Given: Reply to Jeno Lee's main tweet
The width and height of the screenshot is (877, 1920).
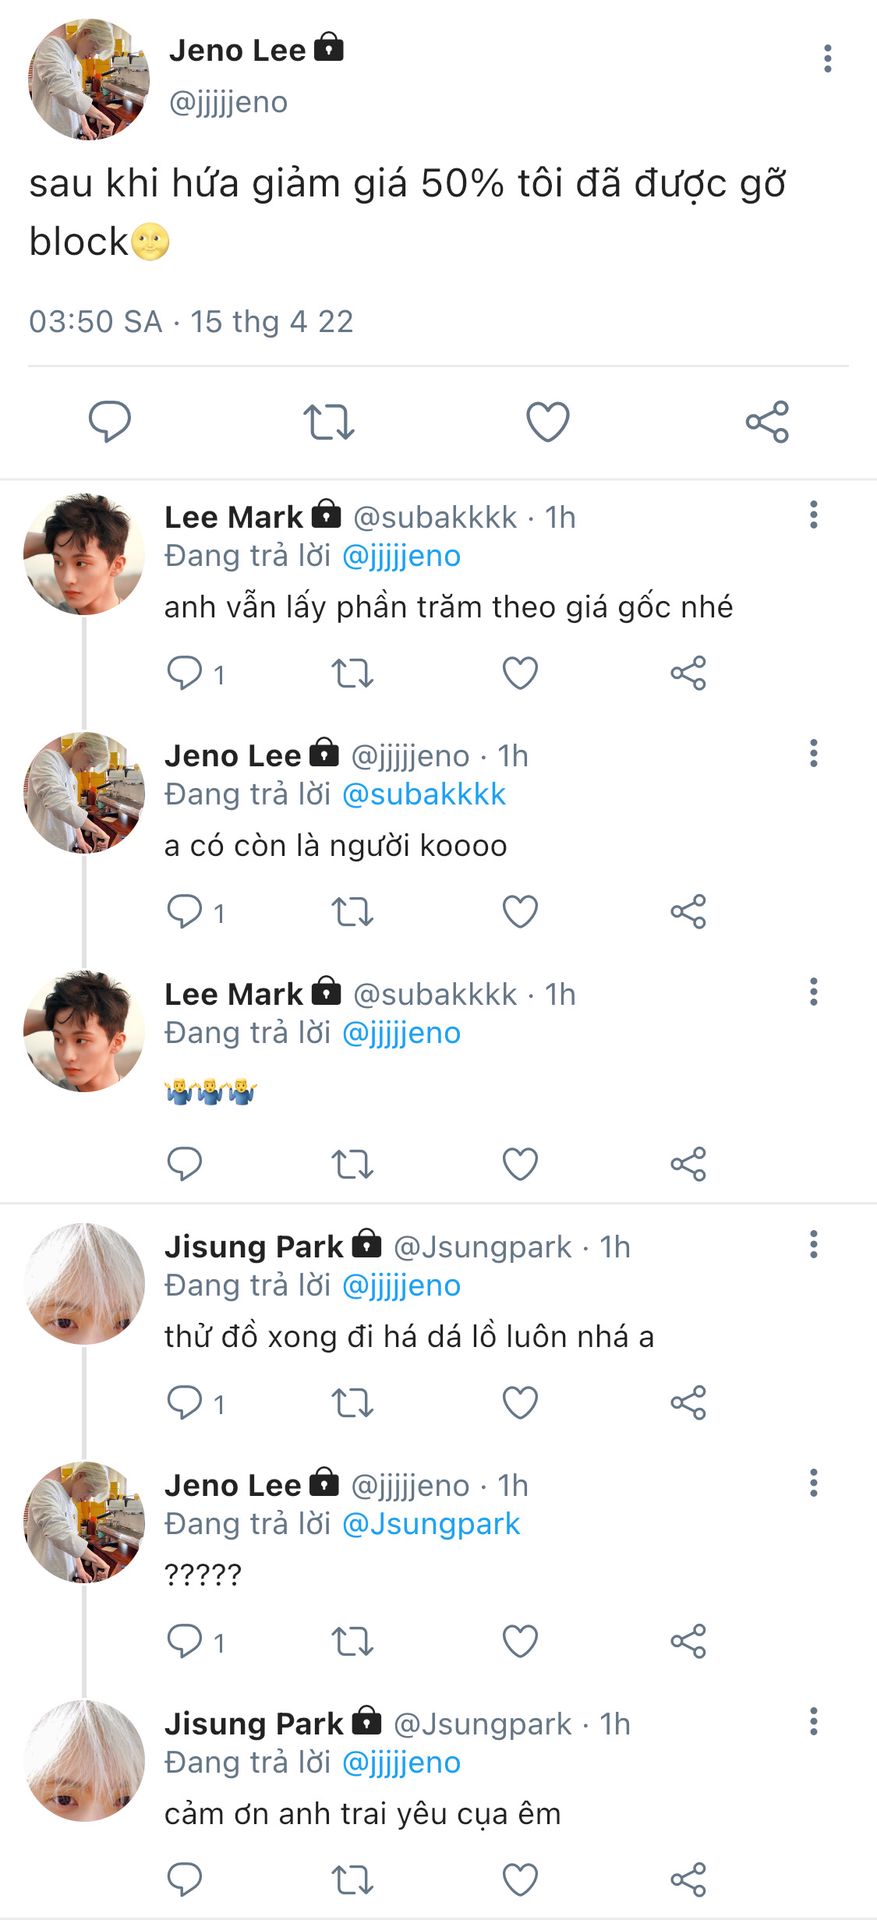Looking at the screenshot, I should click(110, 422).
